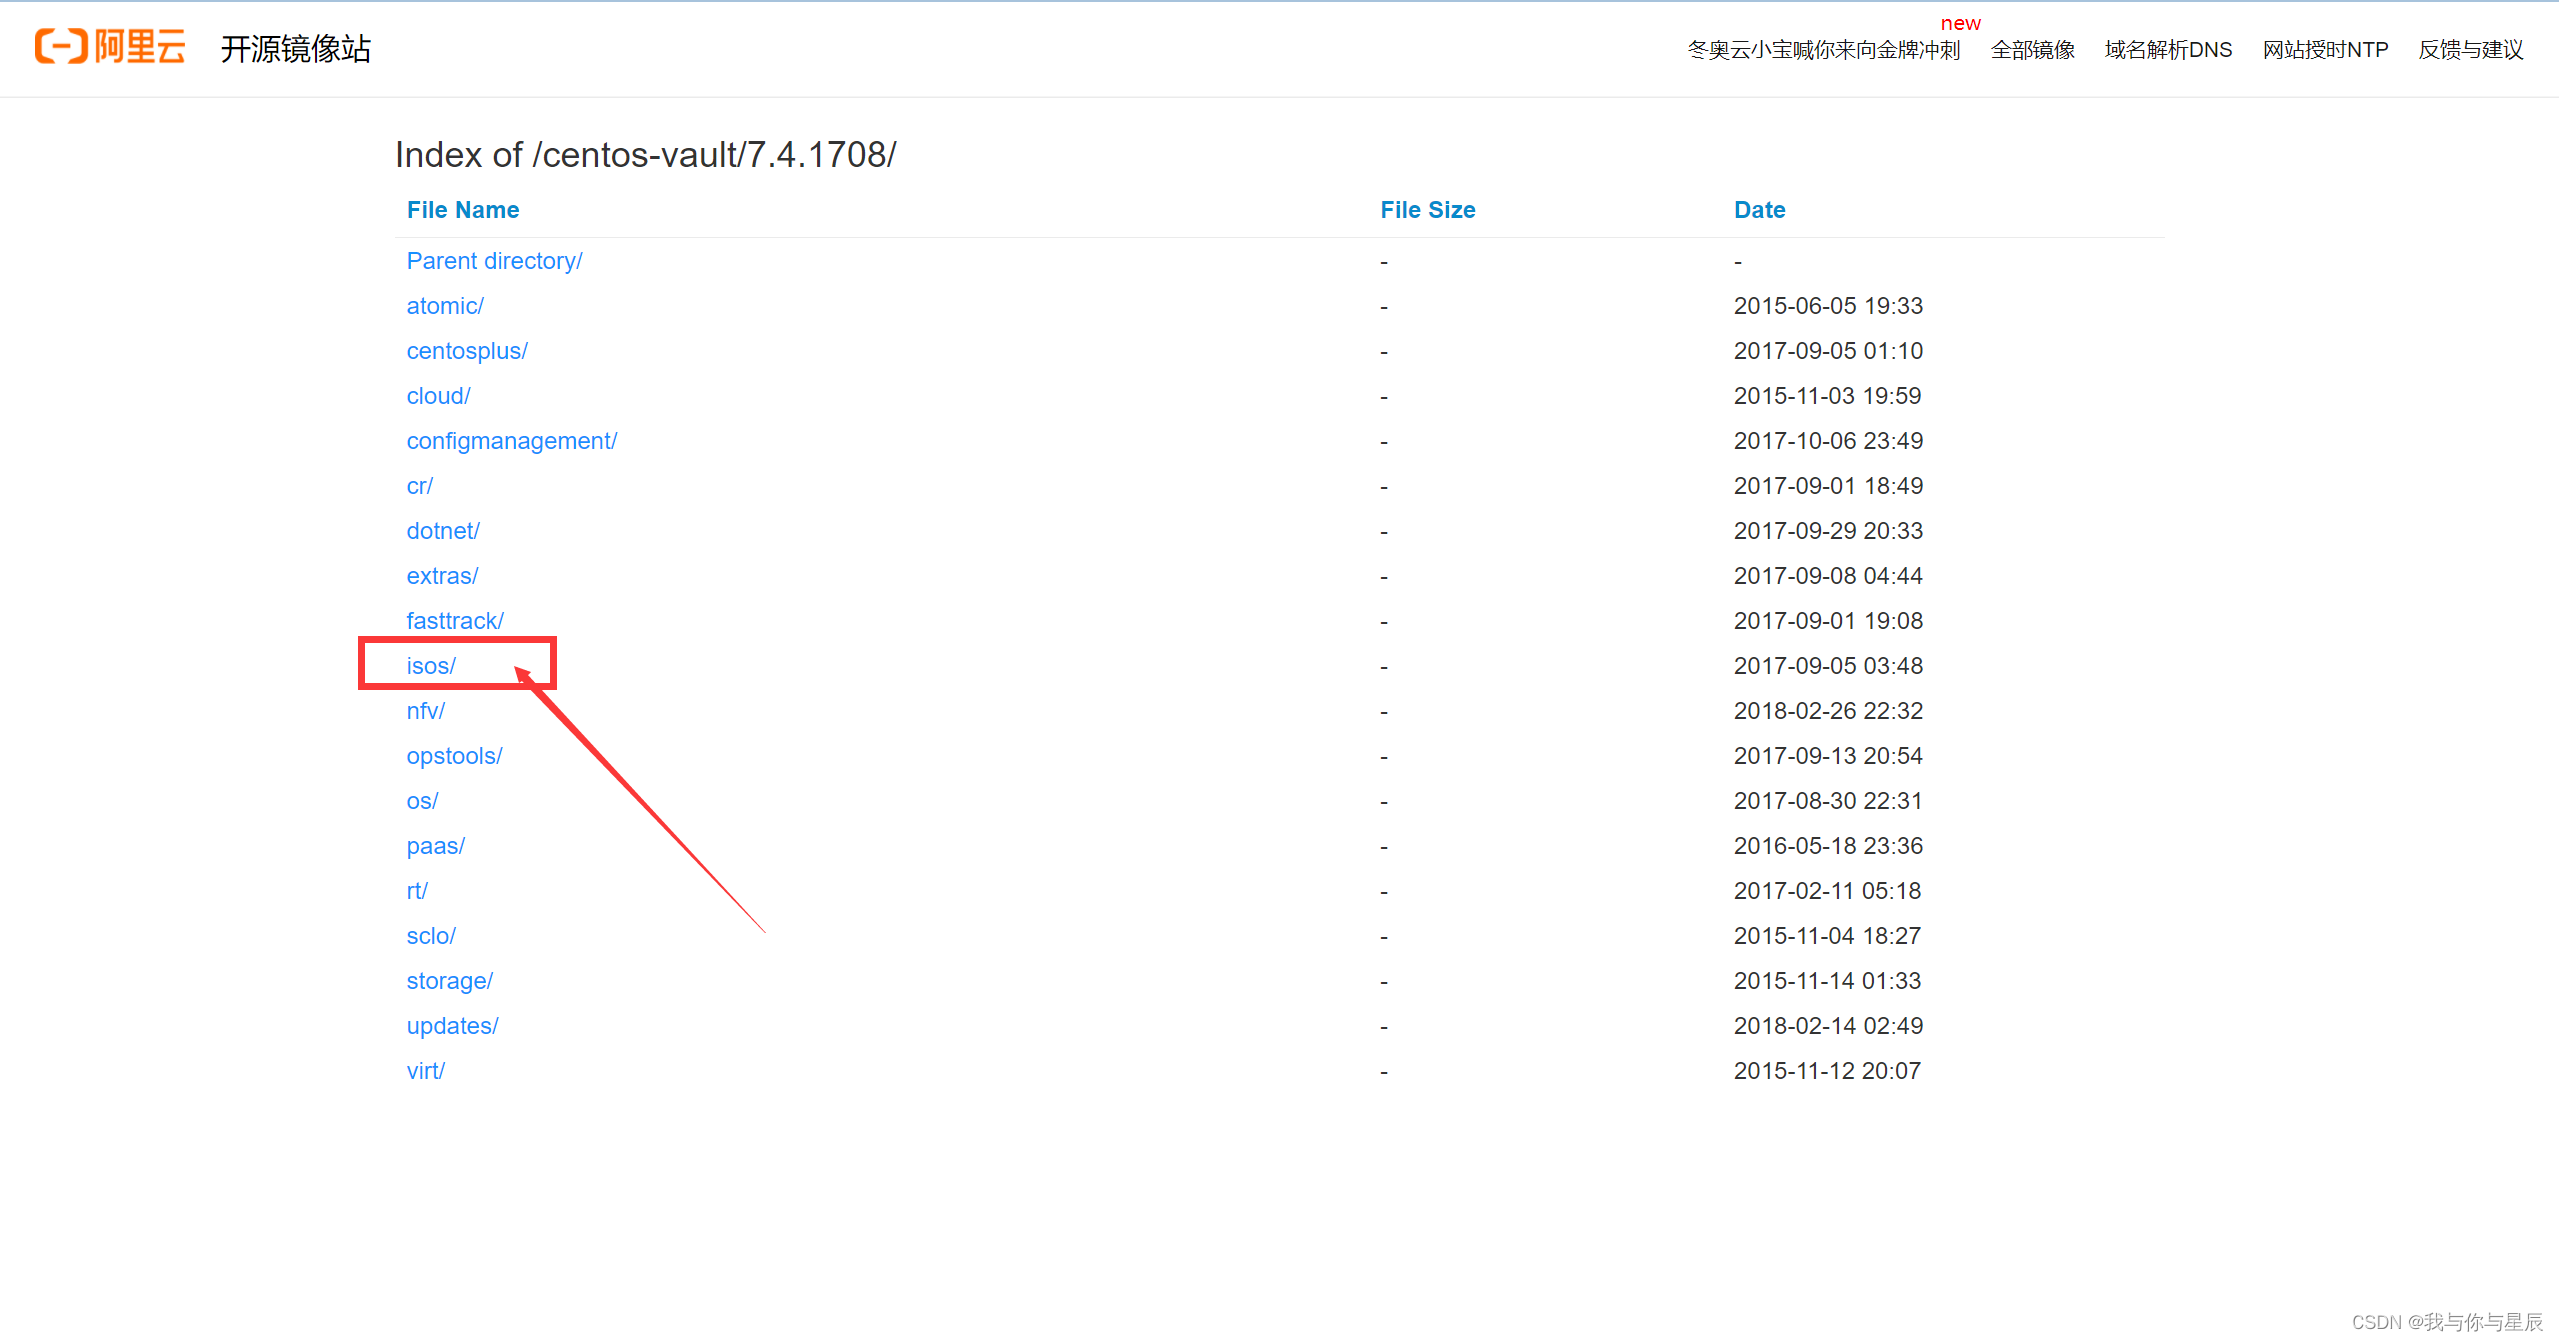
Task: Open the atomic/ folder
Action: pos(445,306)
